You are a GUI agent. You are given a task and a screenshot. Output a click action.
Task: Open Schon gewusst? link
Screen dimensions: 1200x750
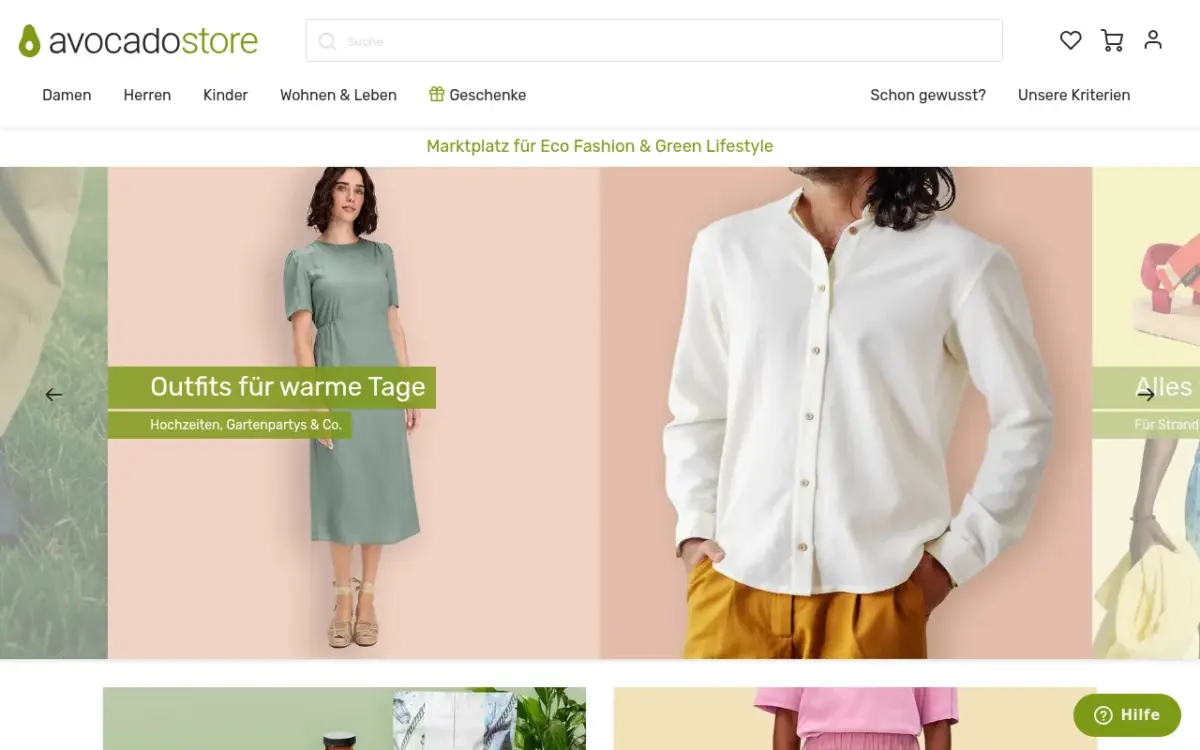coord(928,95)
